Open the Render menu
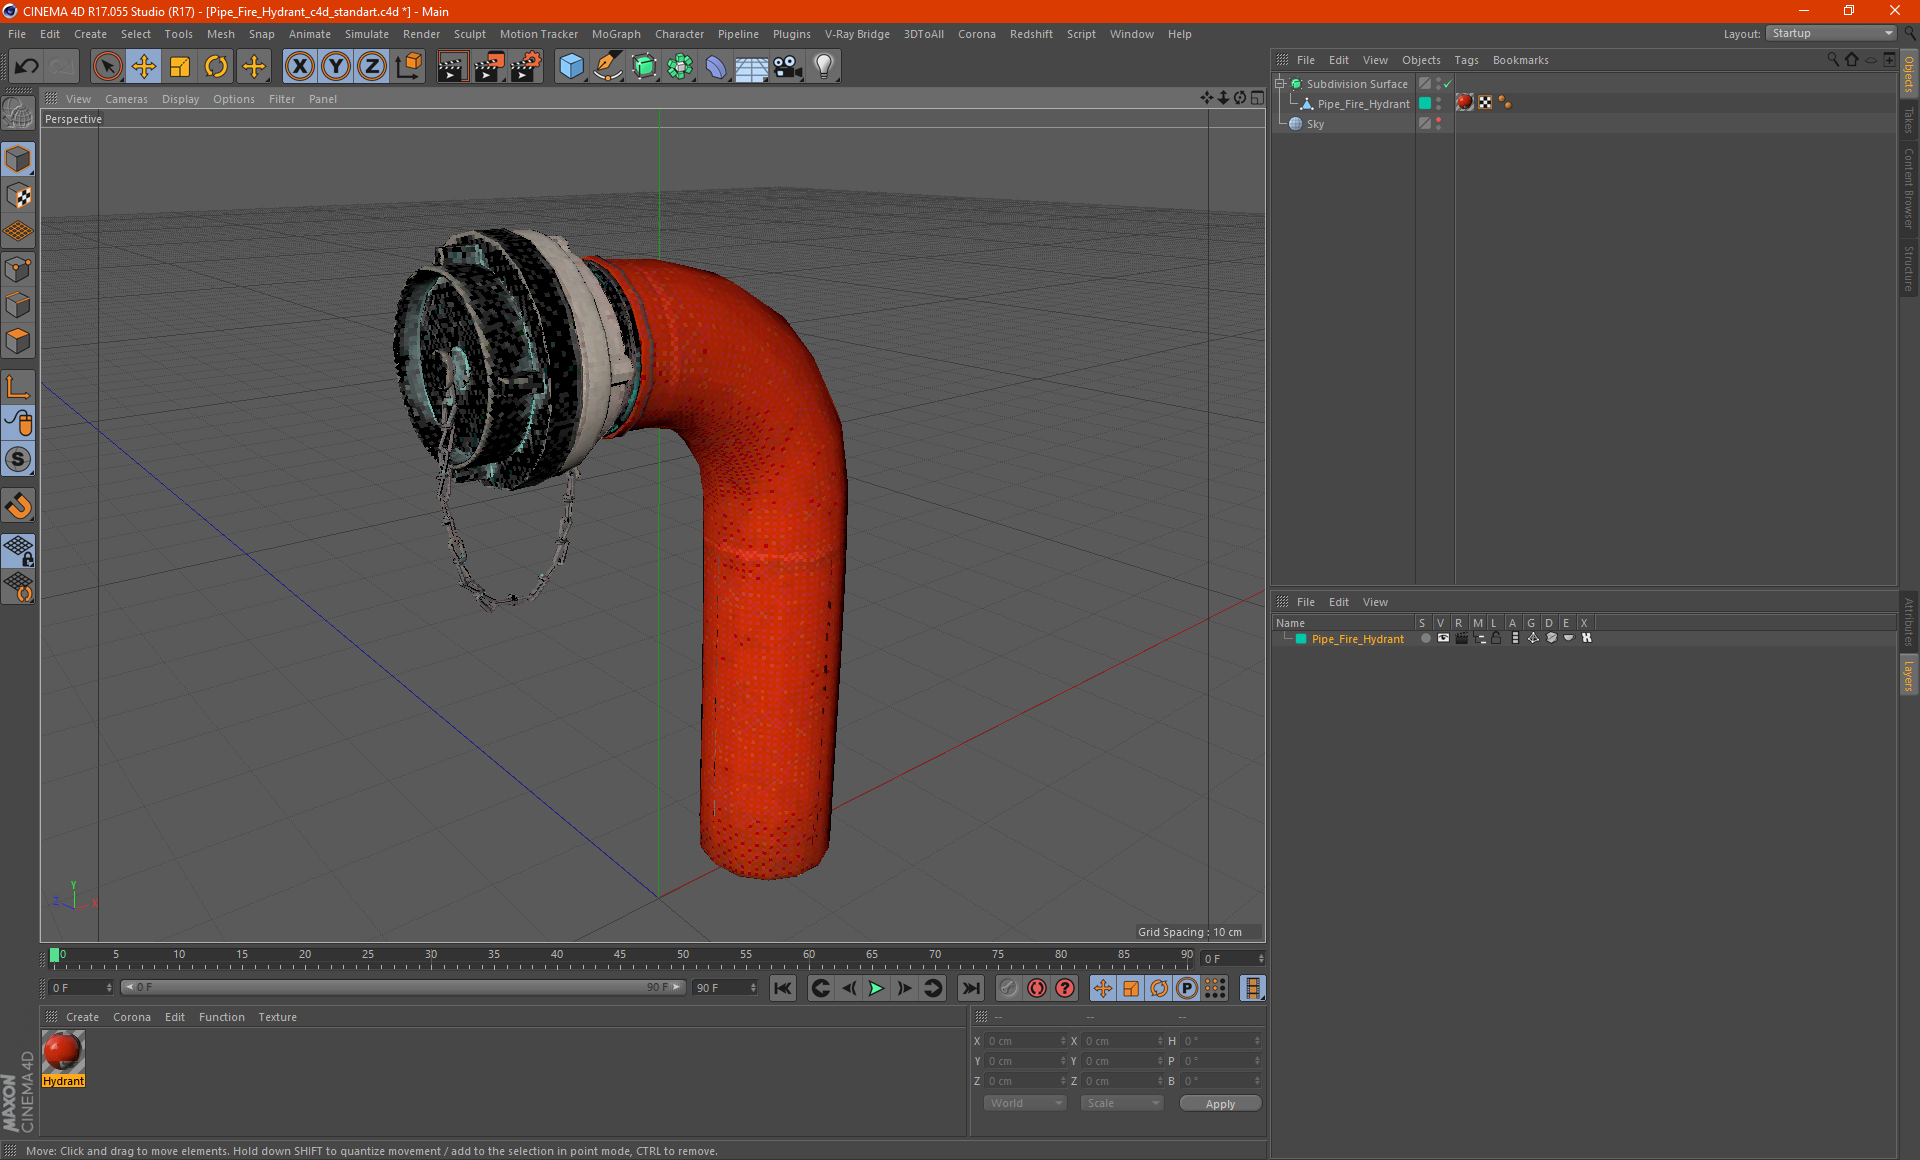1920x1160 pixels. [421, 34]
